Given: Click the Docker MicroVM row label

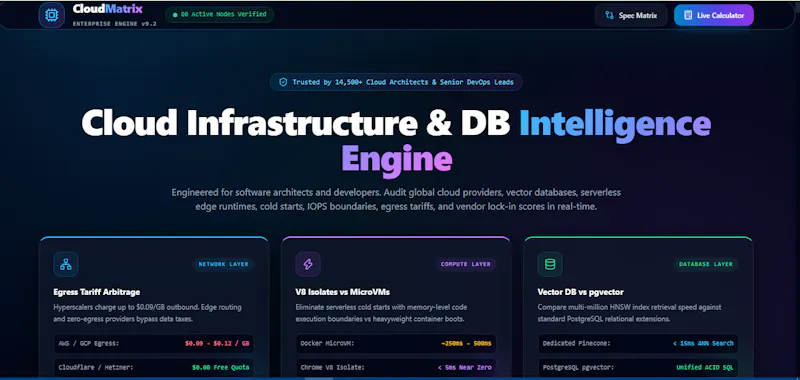Looking at the screenshot, I should (327, 344).
